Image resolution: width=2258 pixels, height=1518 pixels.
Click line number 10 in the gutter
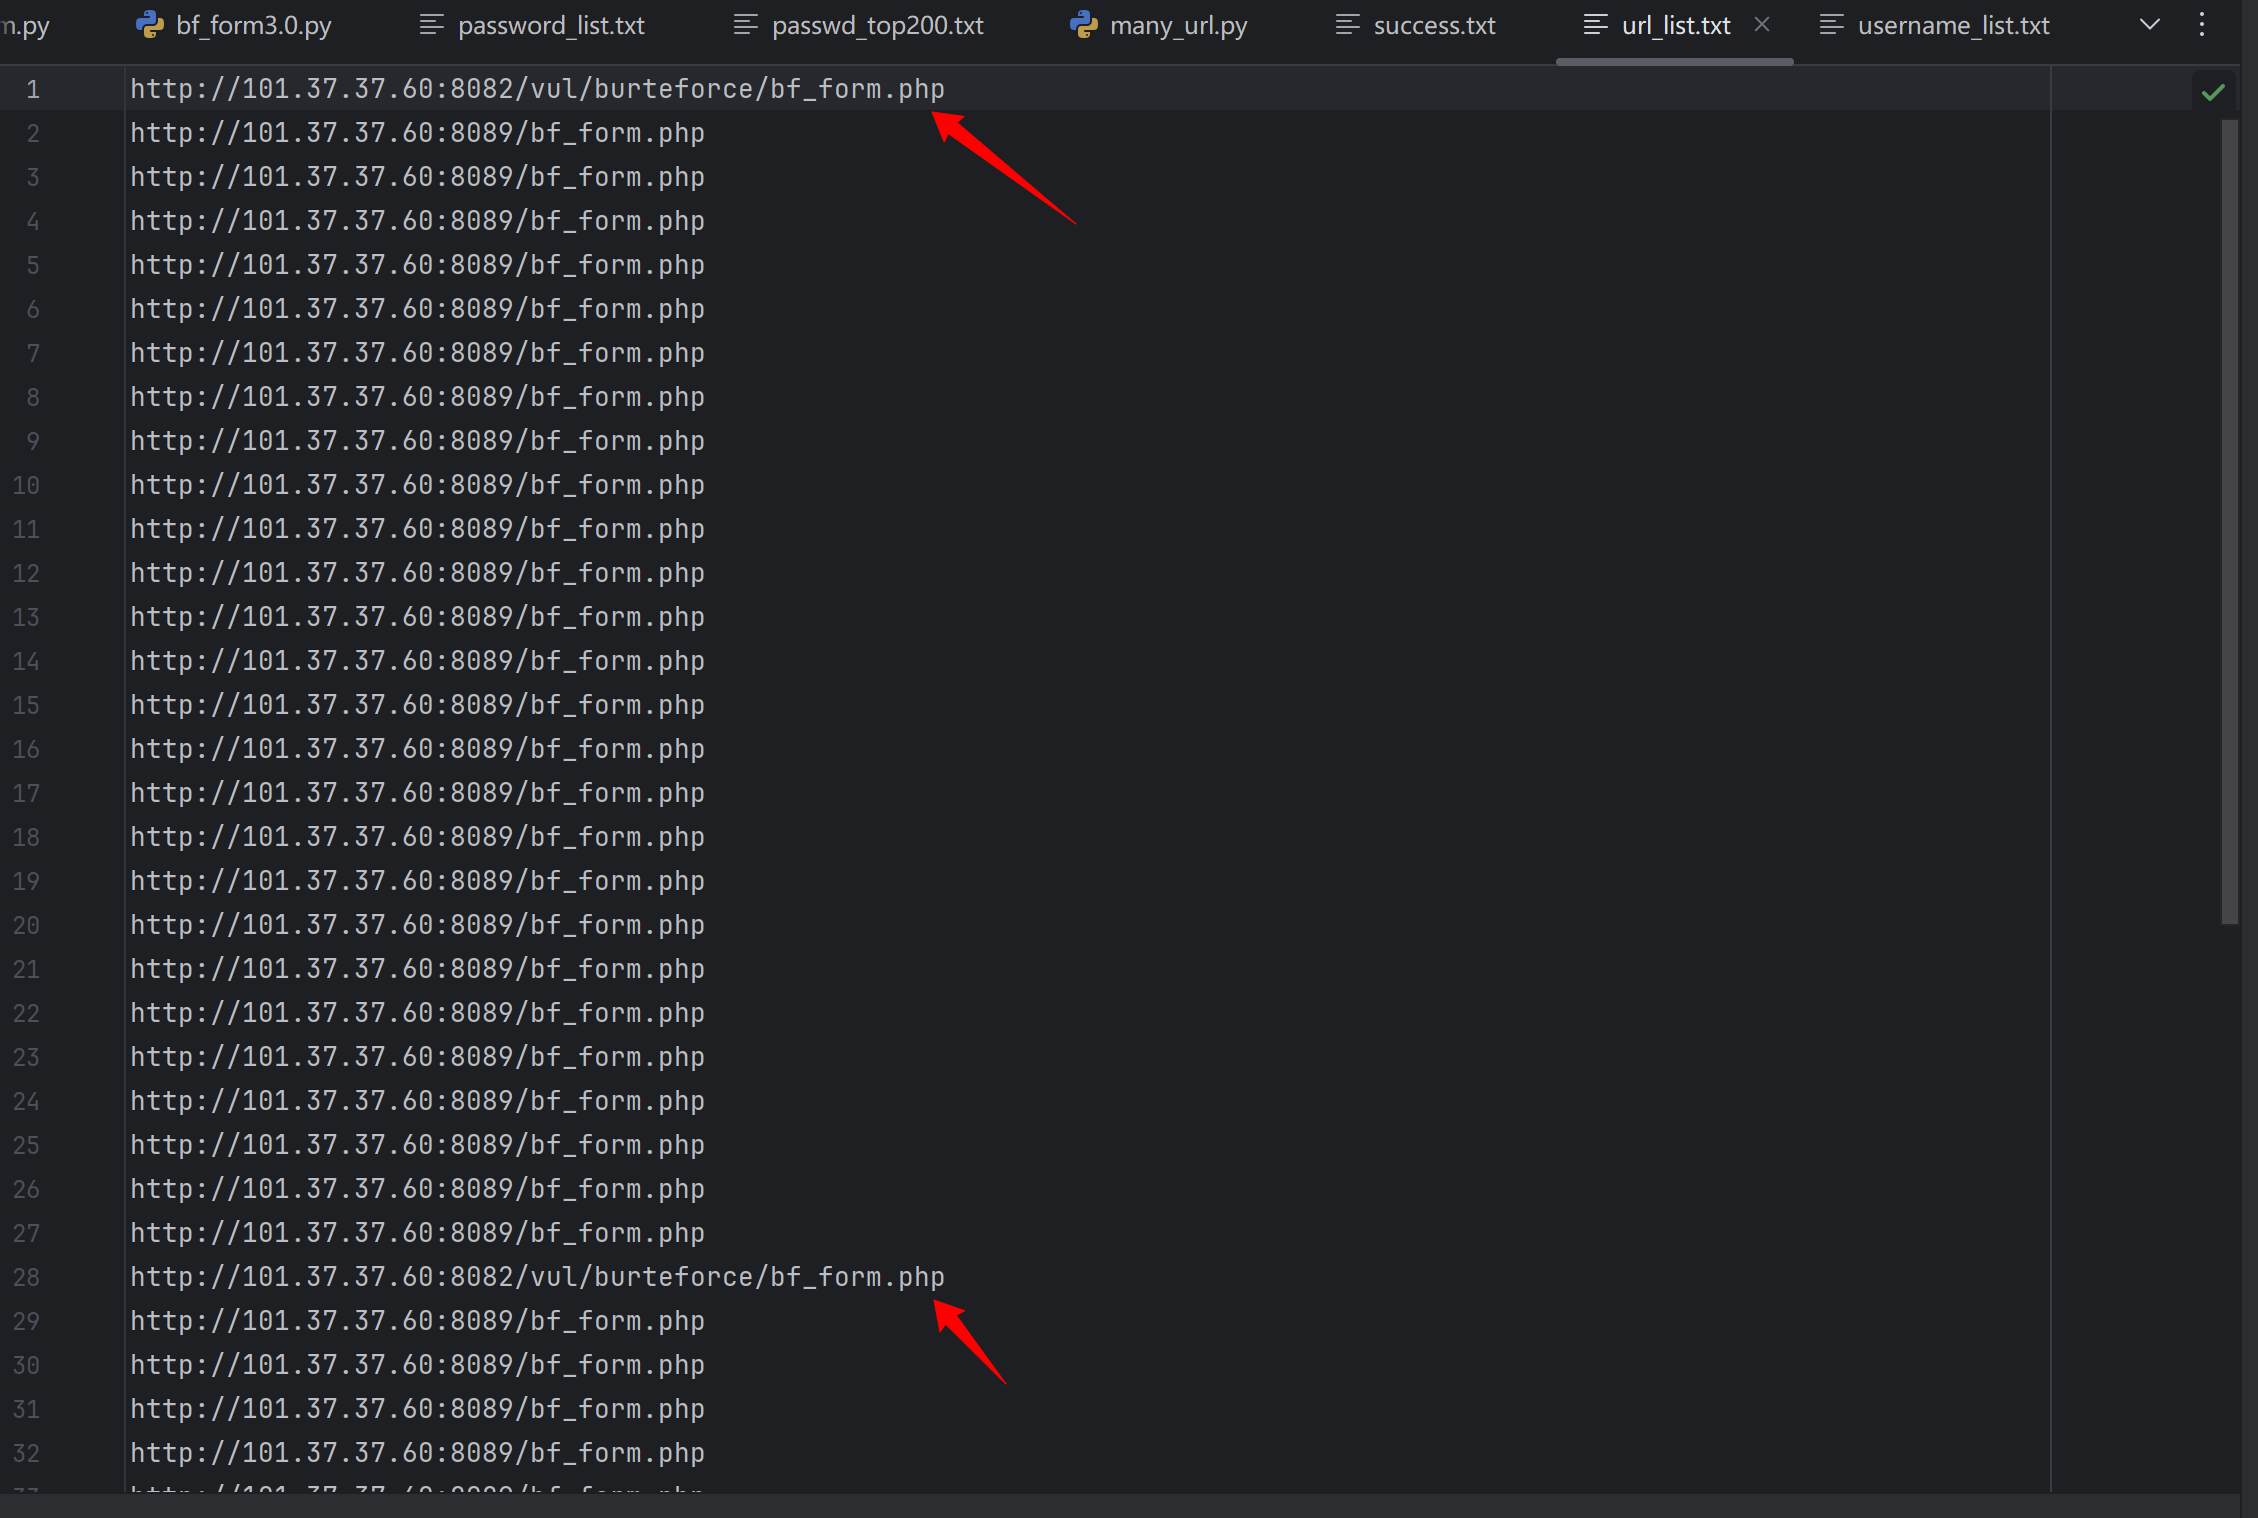click(27, 485)
